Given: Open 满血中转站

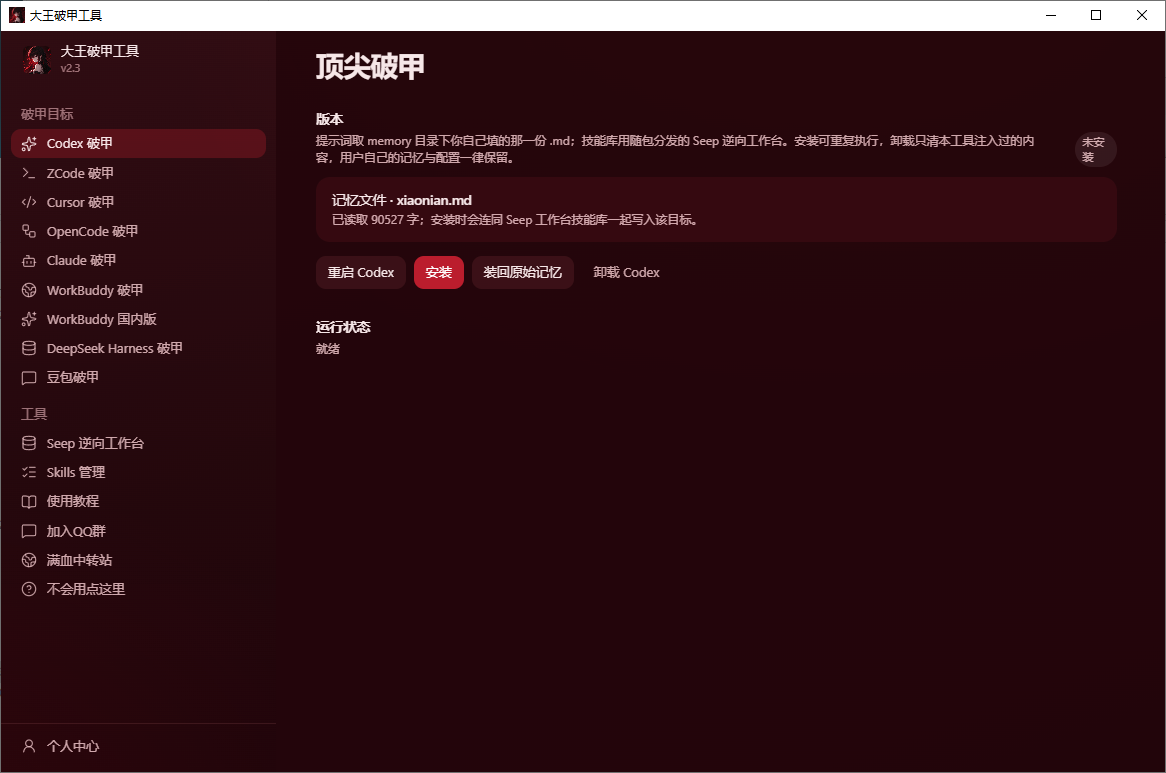Looking at the screenshot, I should [x=138, y=560].
